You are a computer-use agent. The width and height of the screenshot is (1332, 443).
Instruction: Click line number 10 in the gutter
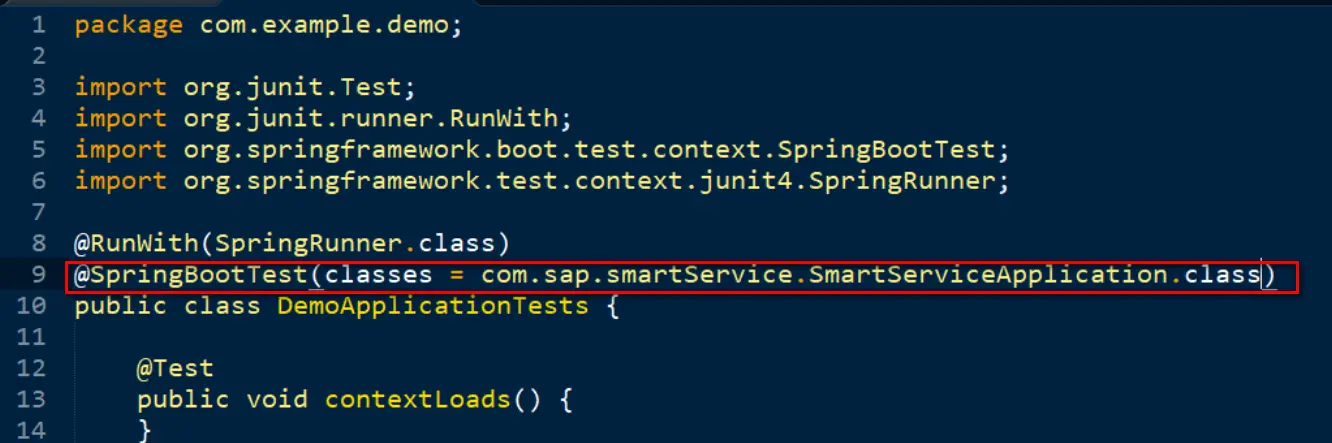(x=30, y=305)
